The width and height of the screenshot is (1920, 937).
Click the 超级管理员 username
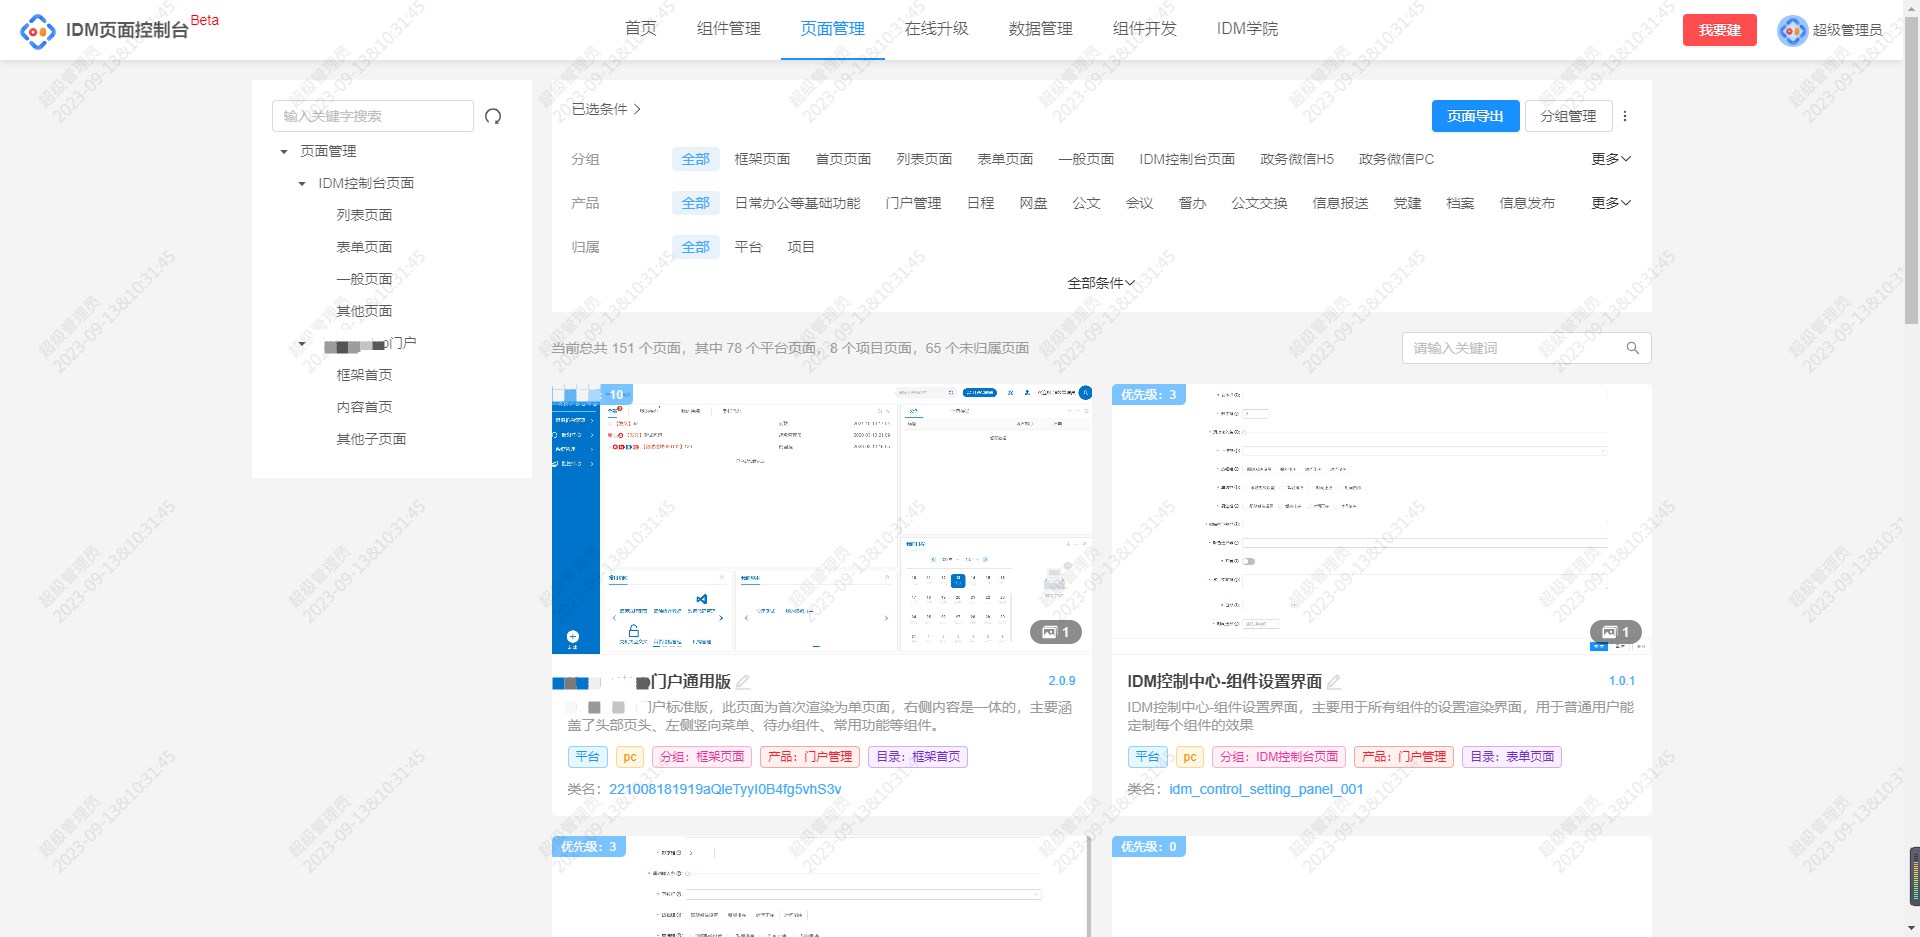[x=1848, y=30]
